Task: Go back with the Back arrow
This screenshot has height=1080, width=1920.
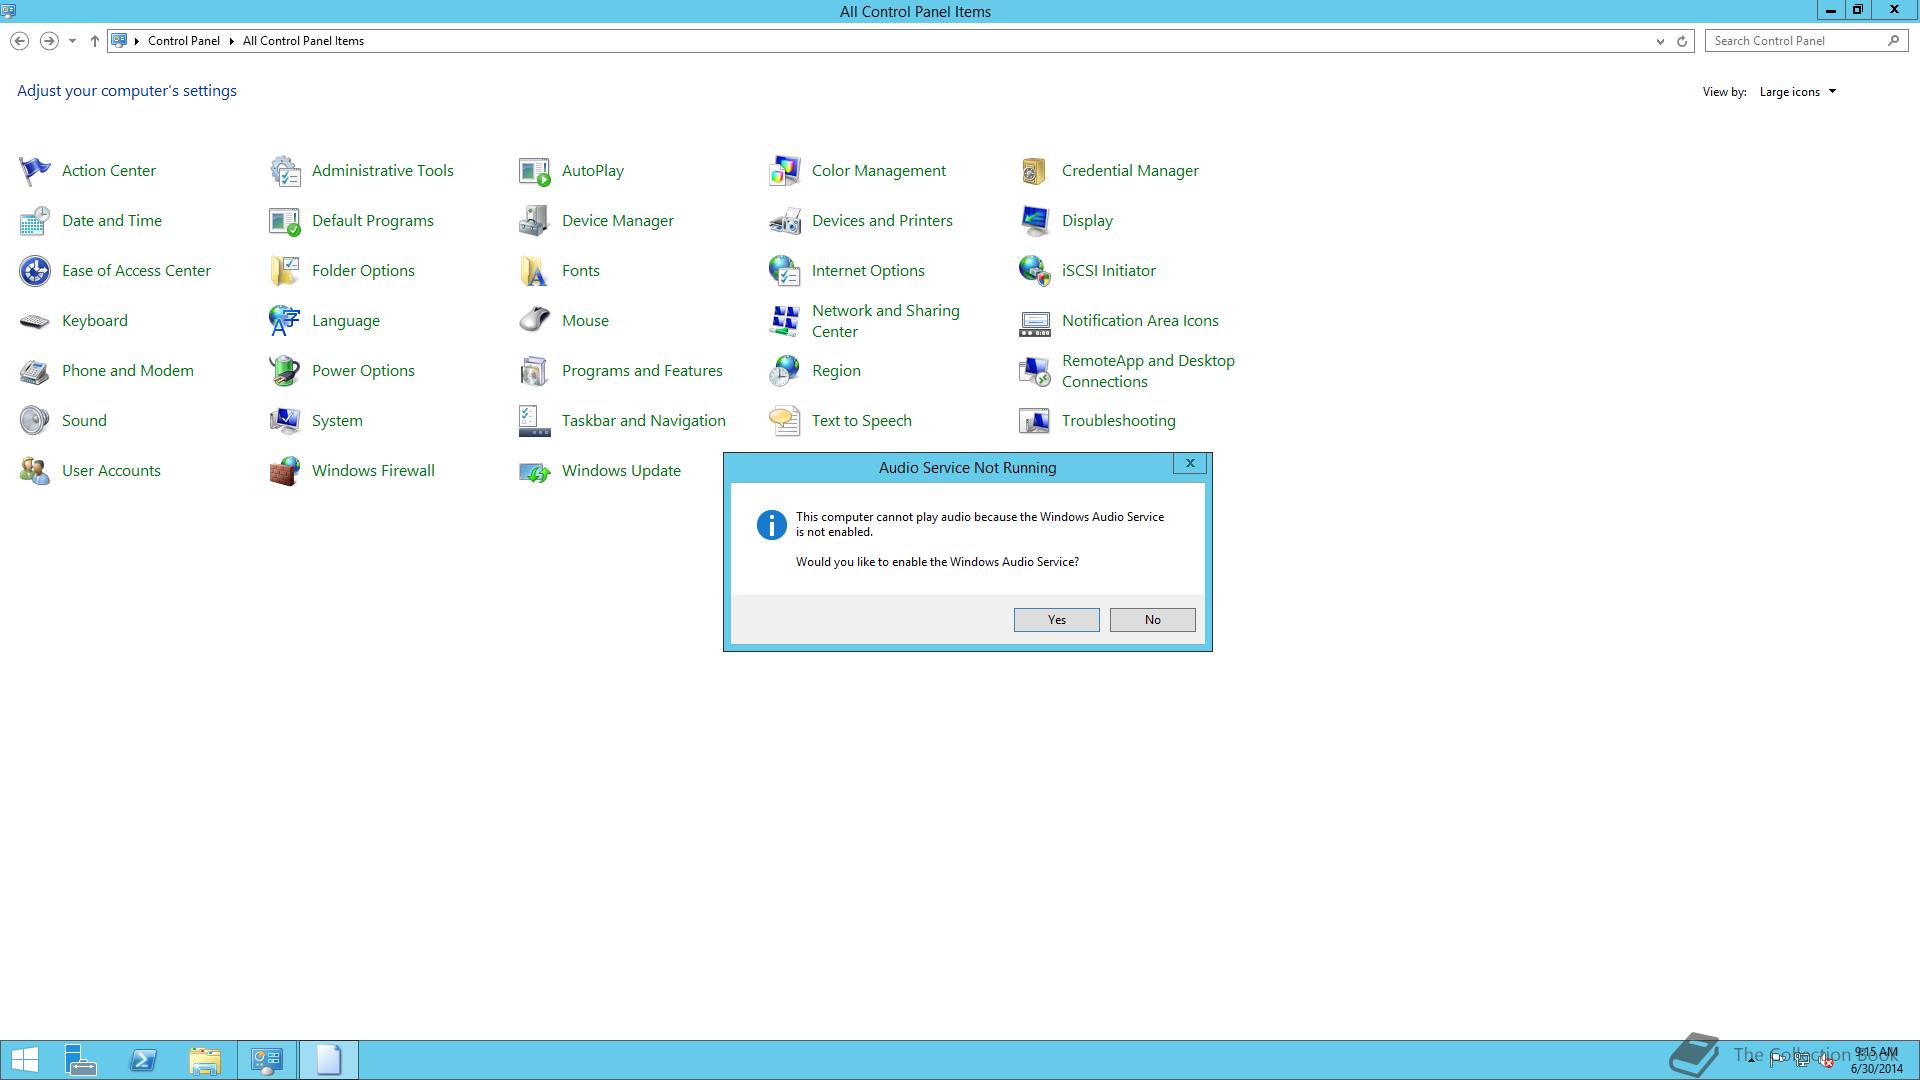Action: tap(19, 41)
